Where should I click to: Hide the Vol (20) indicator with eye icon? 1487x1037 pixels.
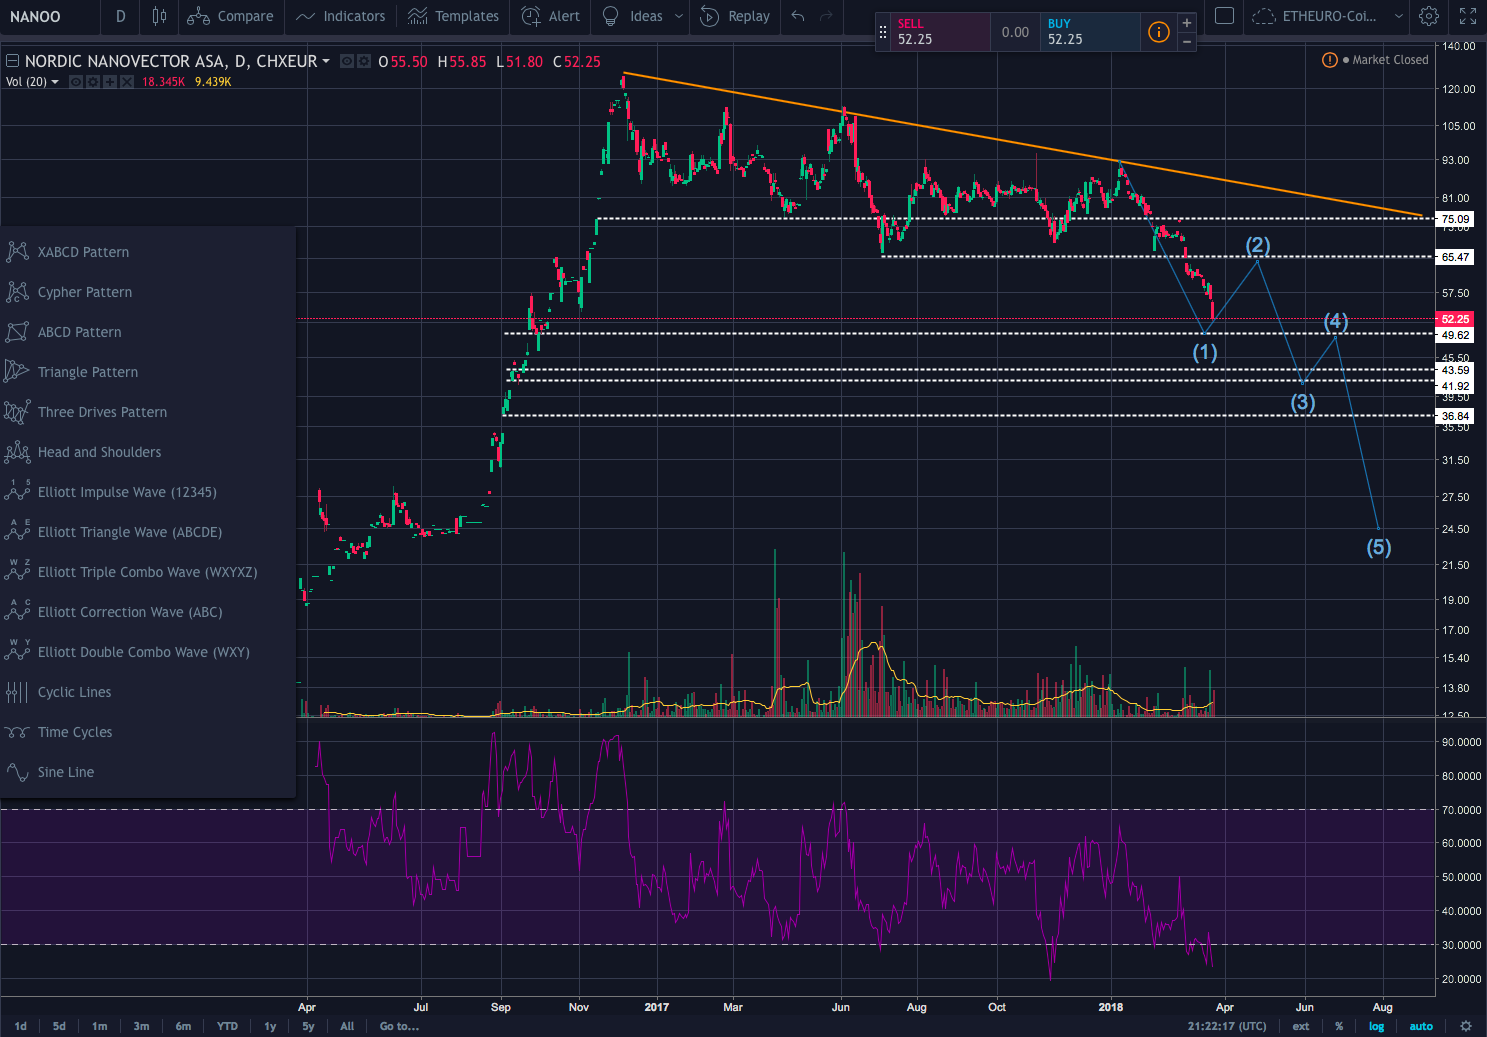tap(76, 82)
